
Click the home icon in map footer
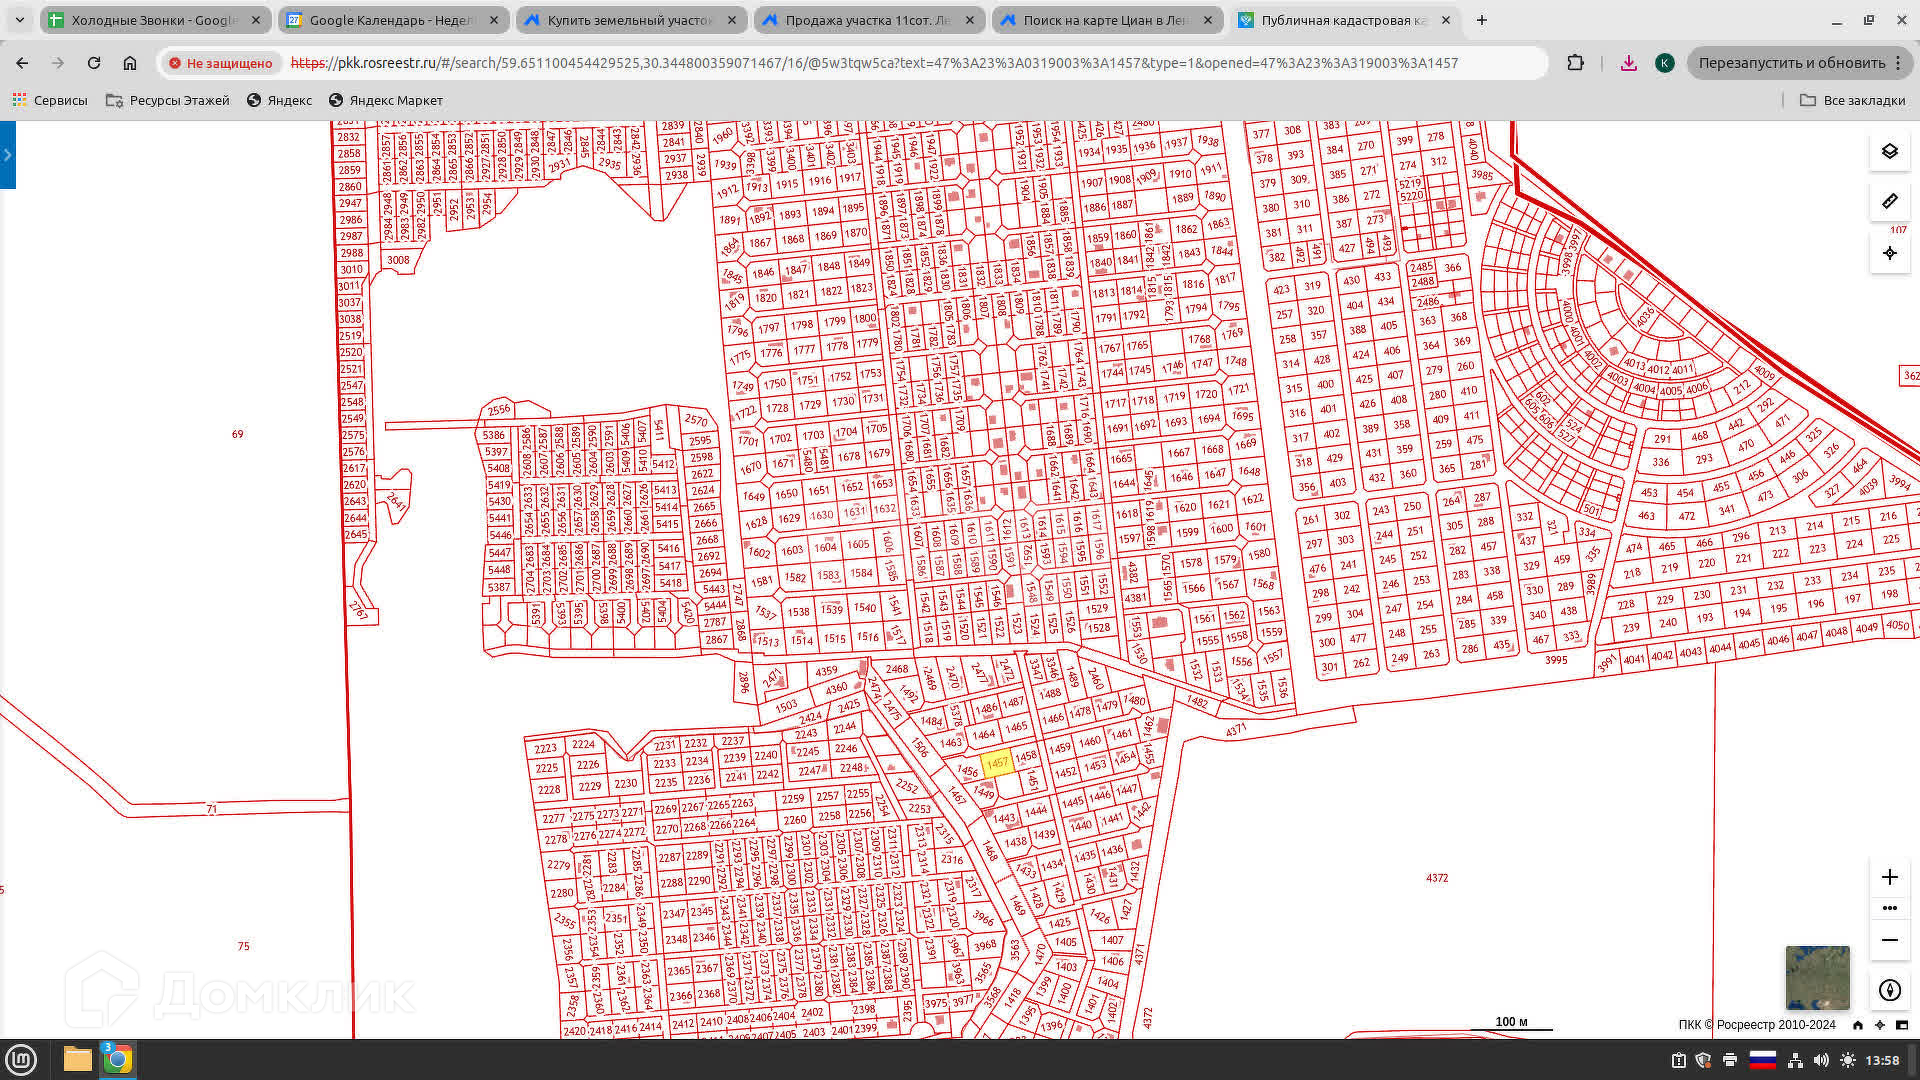point(1858,1025)
